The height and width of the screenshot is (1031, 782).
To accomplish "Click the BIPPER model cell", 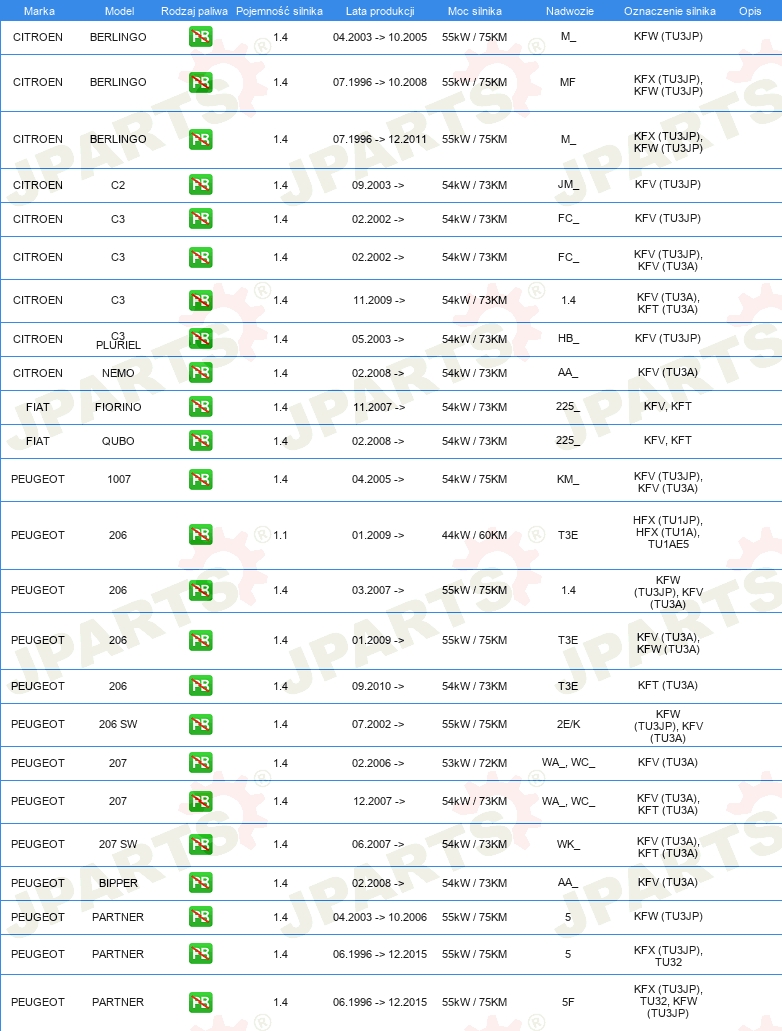I will (x=118, y=883).
